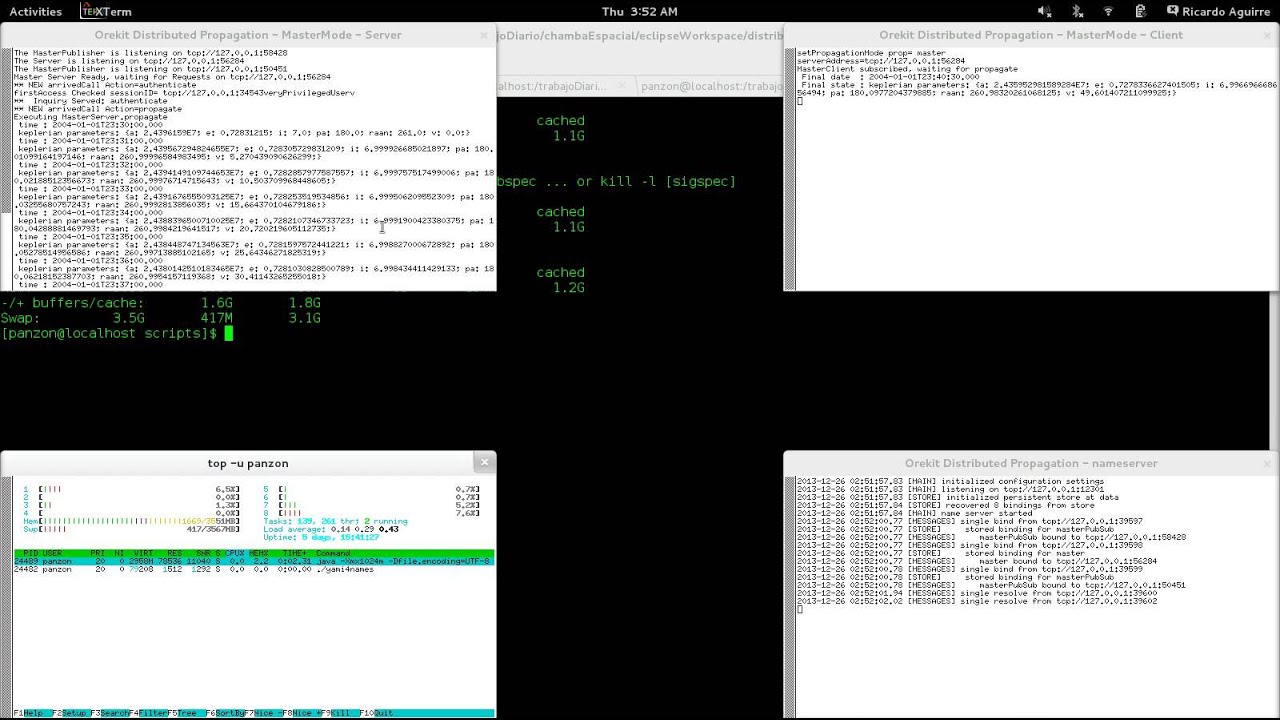
Task: Click the TIME+ column header
Action: tap(296, 553)
